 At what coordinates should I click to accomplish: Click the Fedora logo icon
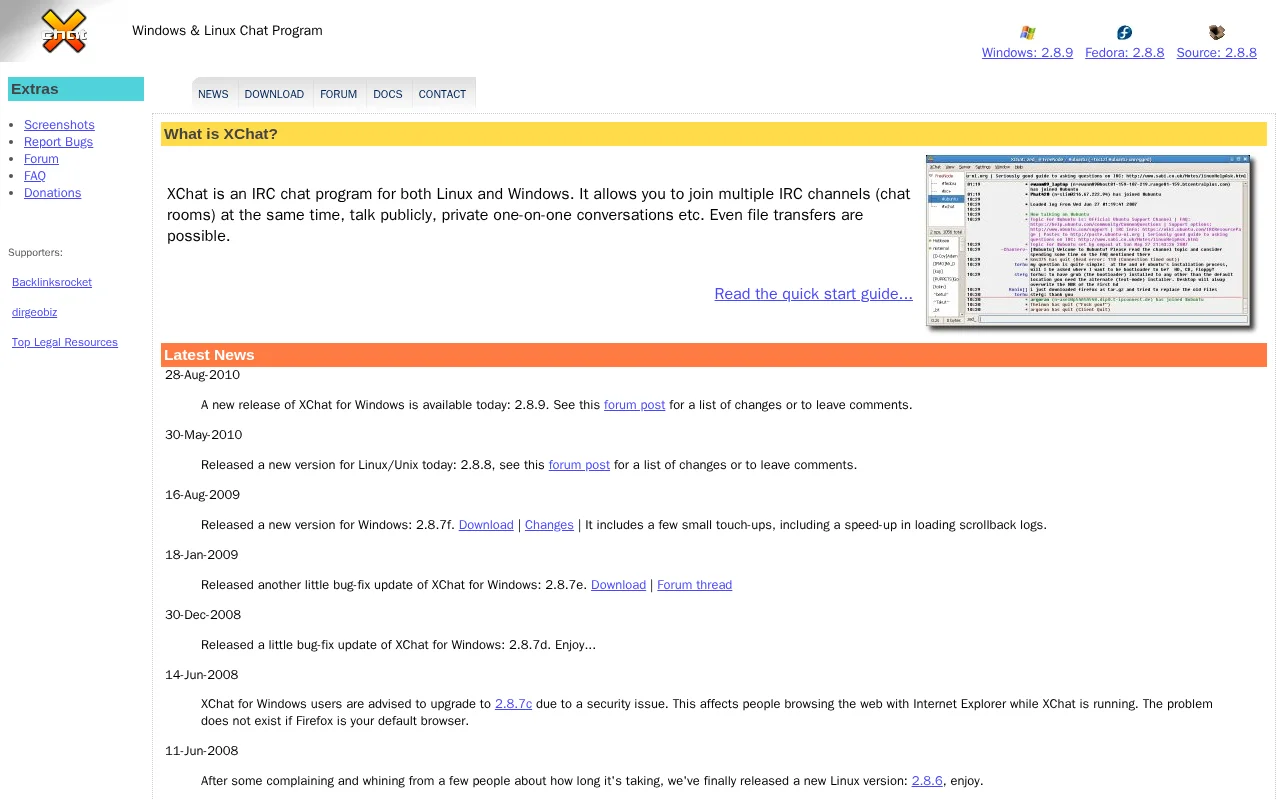click(x=1124, y=33)
